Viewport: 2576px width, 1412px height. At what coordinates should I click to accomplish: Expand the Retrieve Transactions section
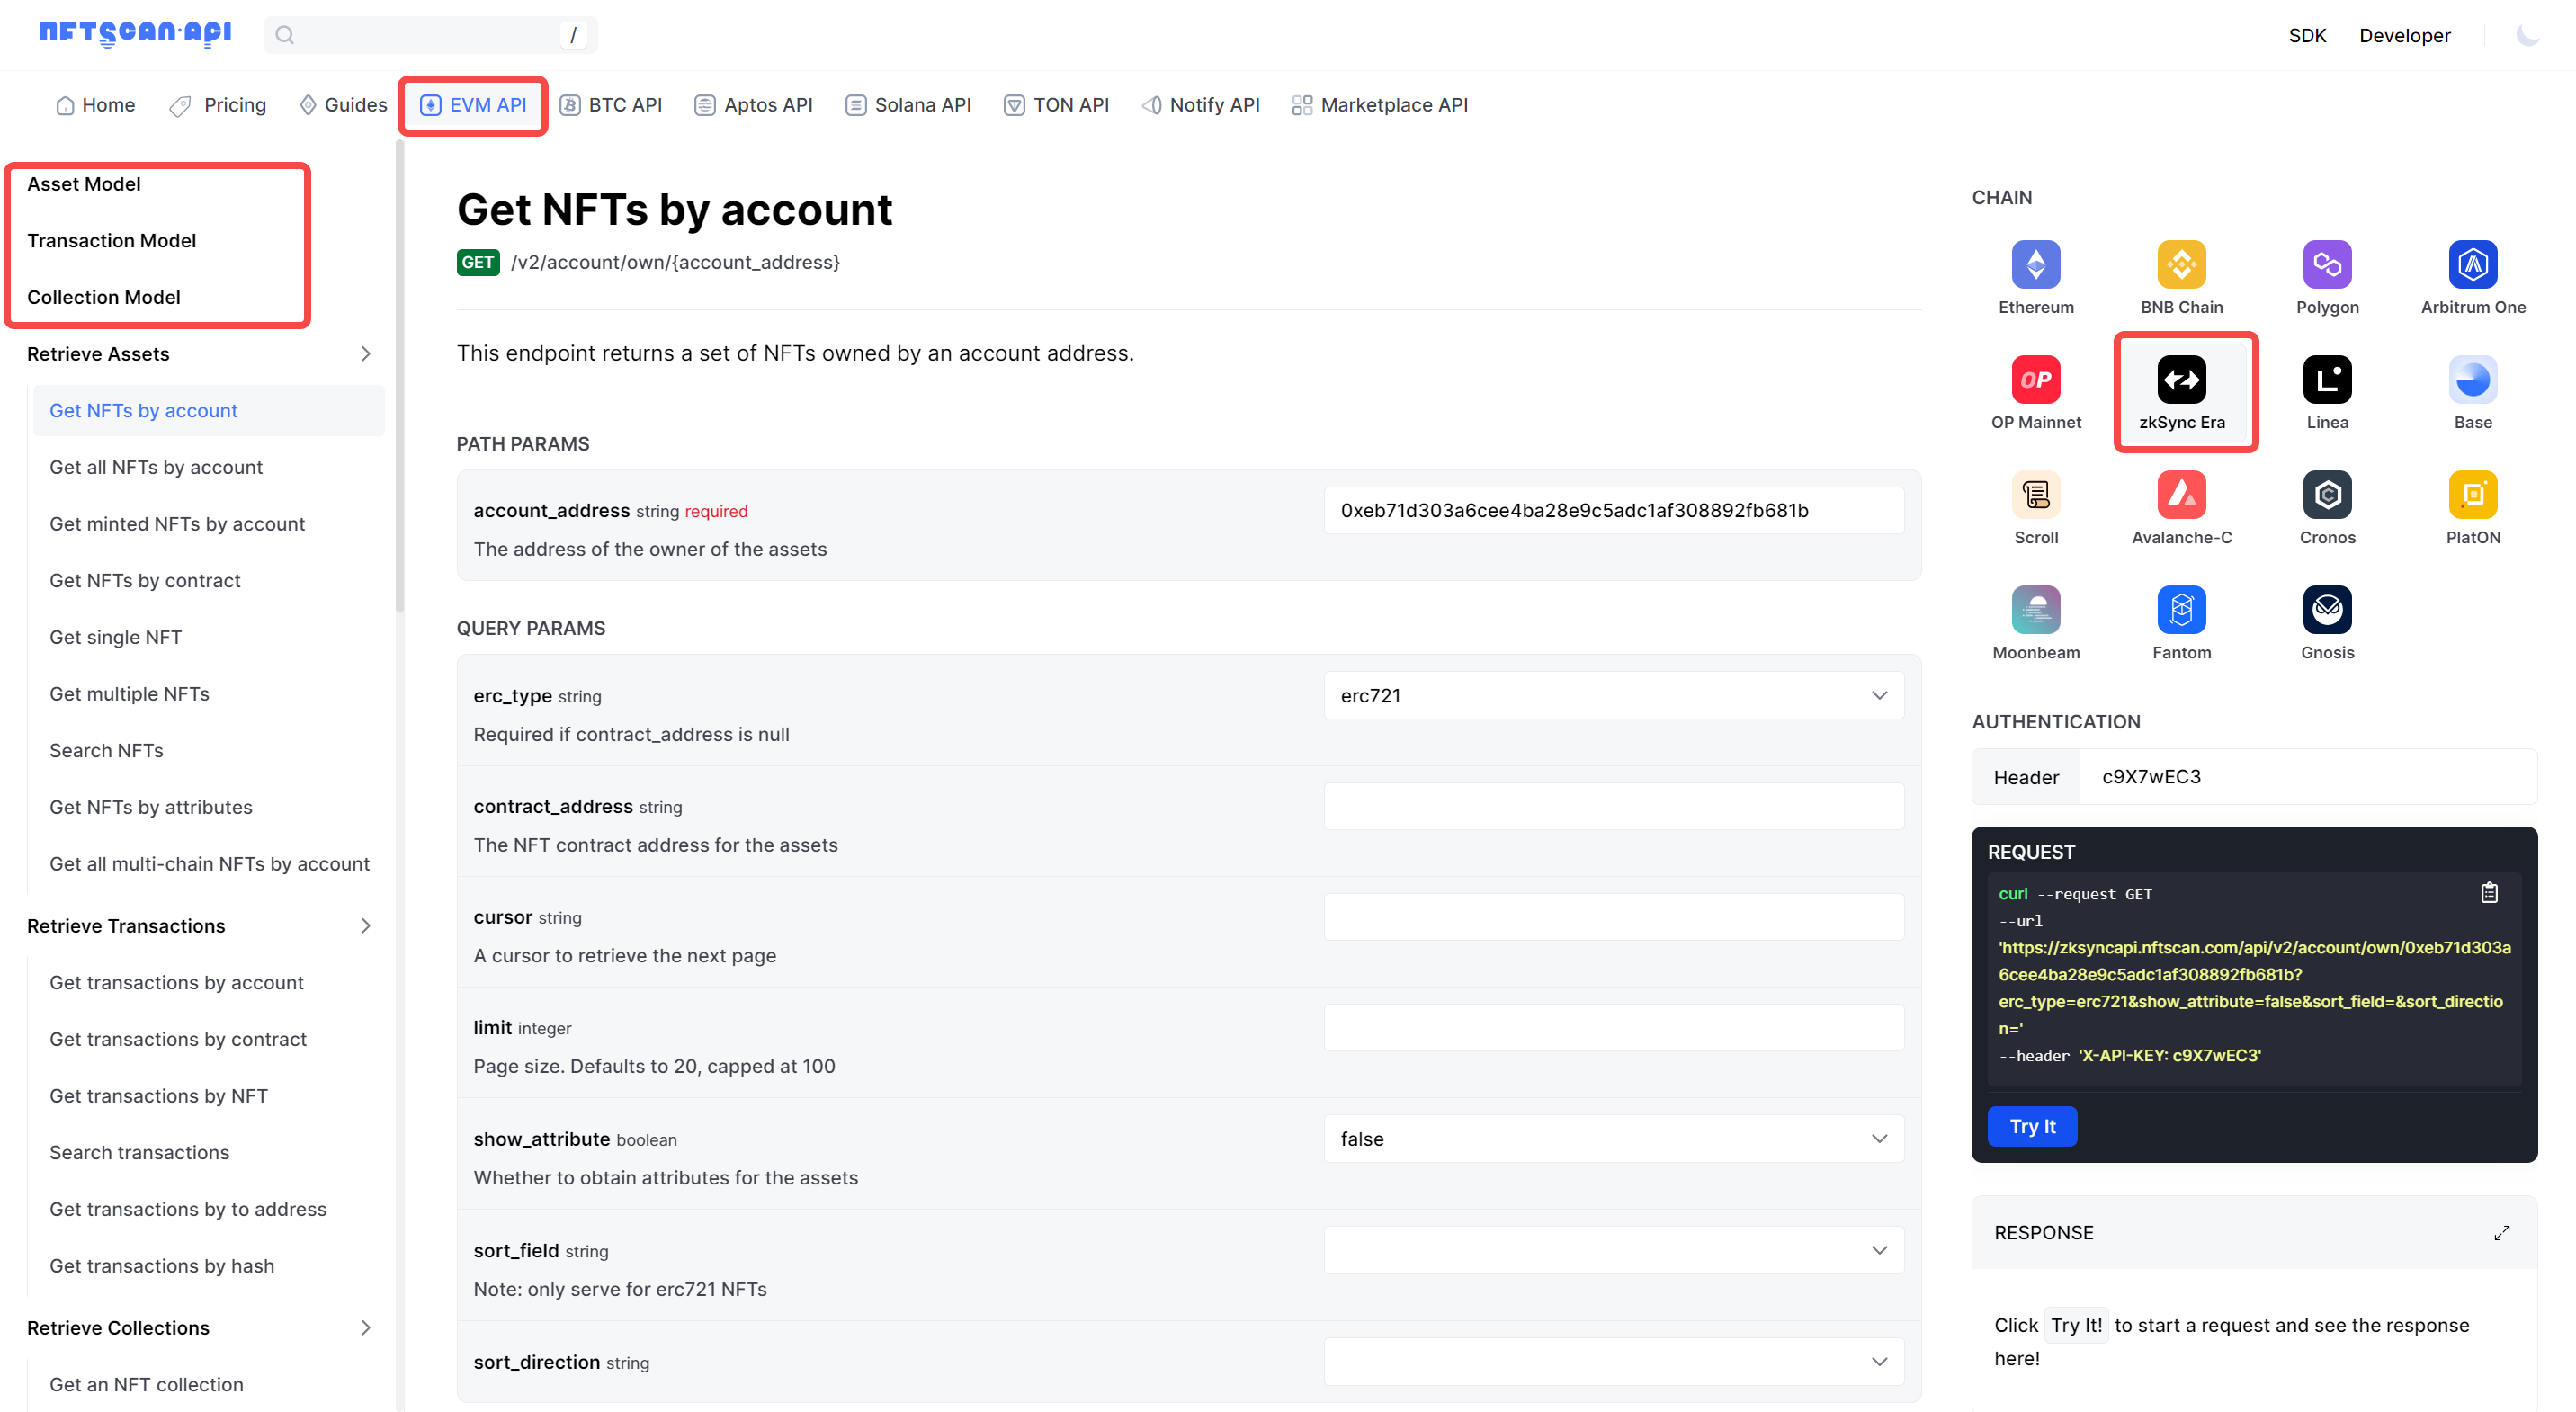[x=366, y=925]
